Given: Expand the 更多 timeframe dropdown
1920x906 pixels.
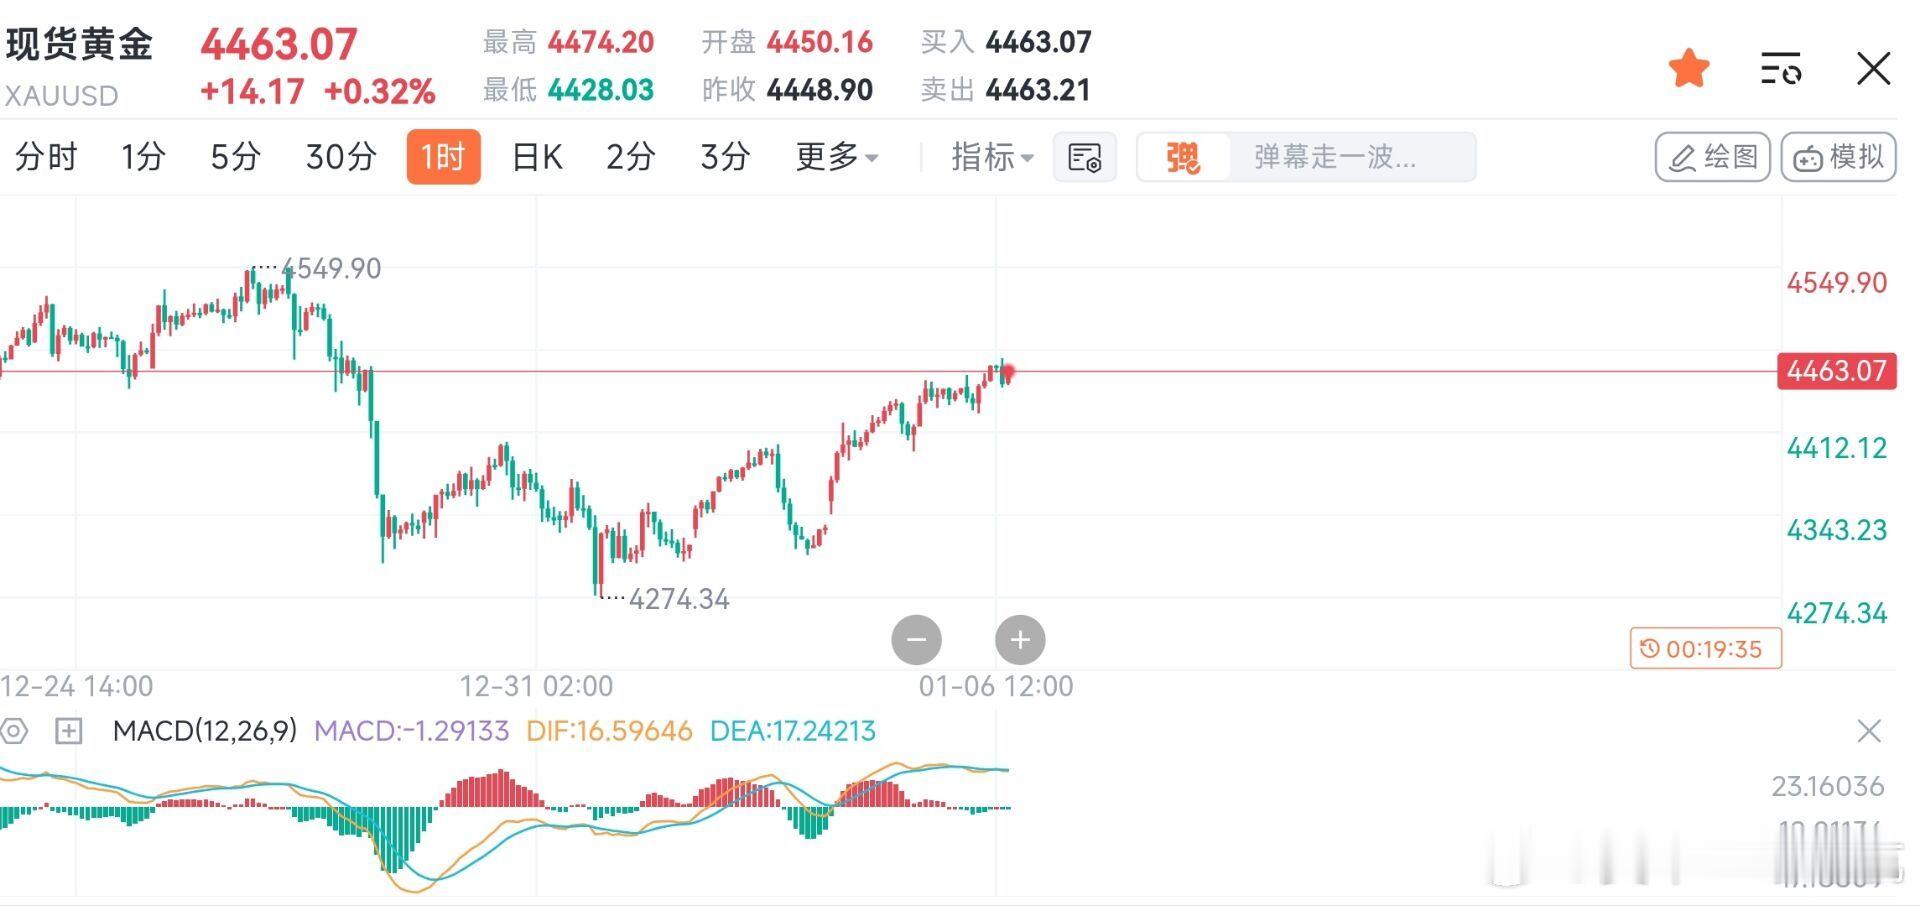Looking at the screenshot, I should tap(837, 157).
